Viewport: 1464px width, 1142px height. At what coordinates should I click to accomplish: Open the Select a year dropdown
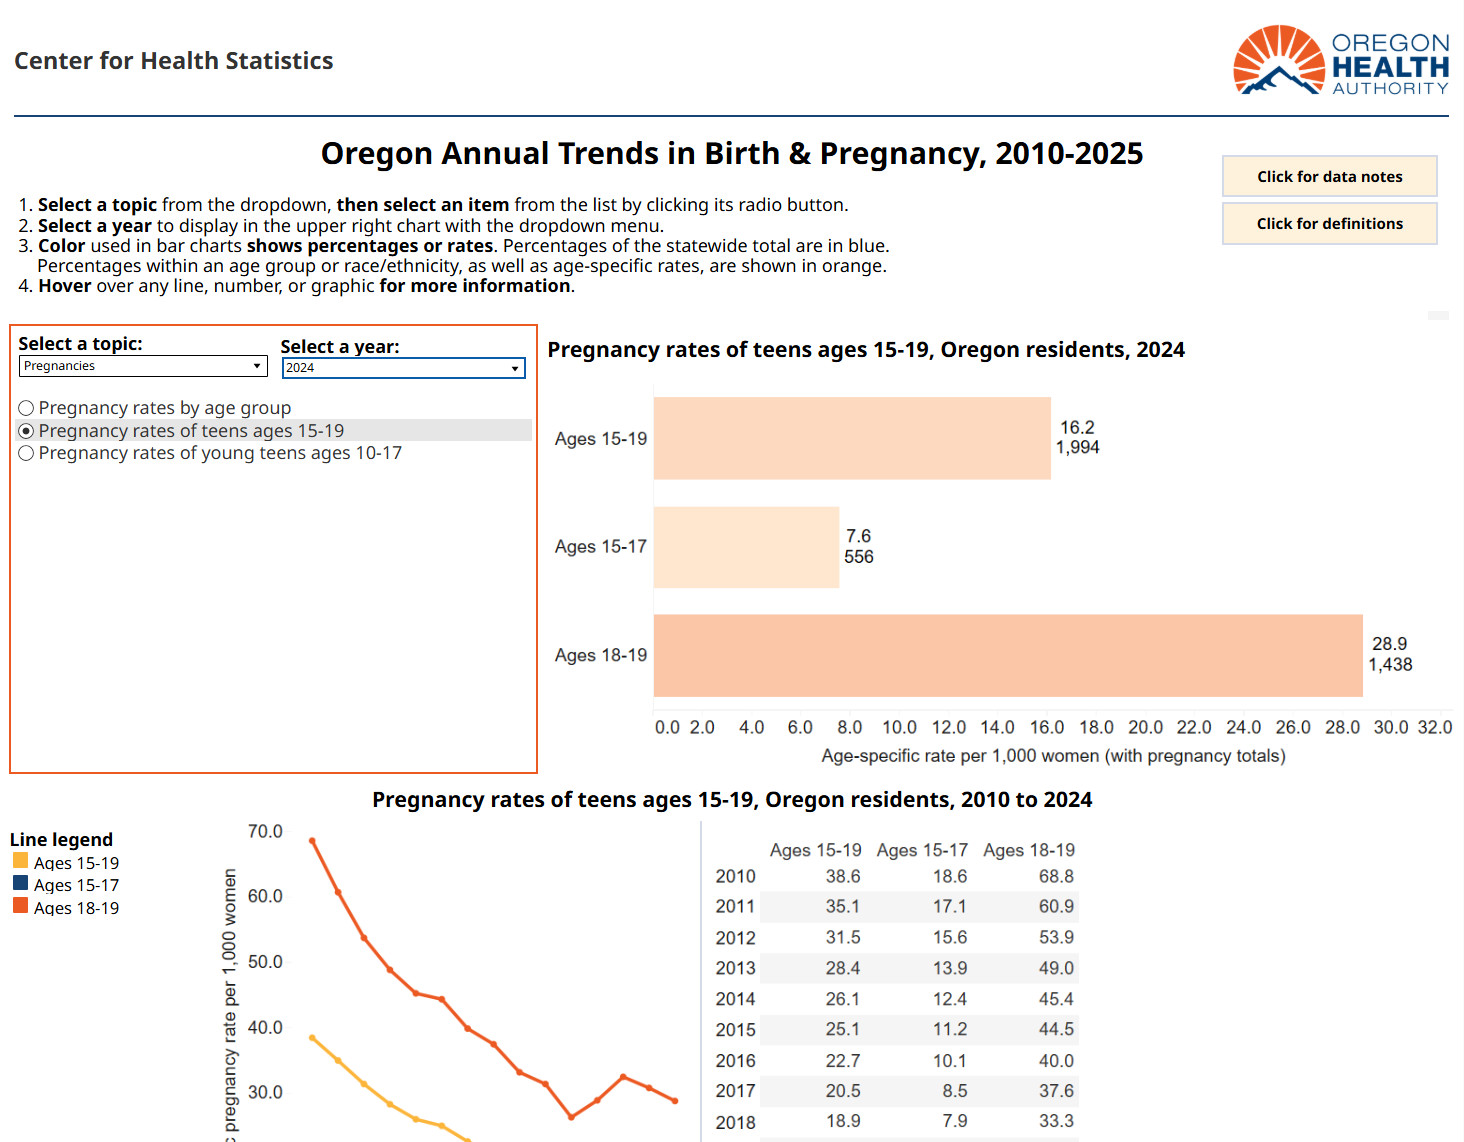pos(403,368)
